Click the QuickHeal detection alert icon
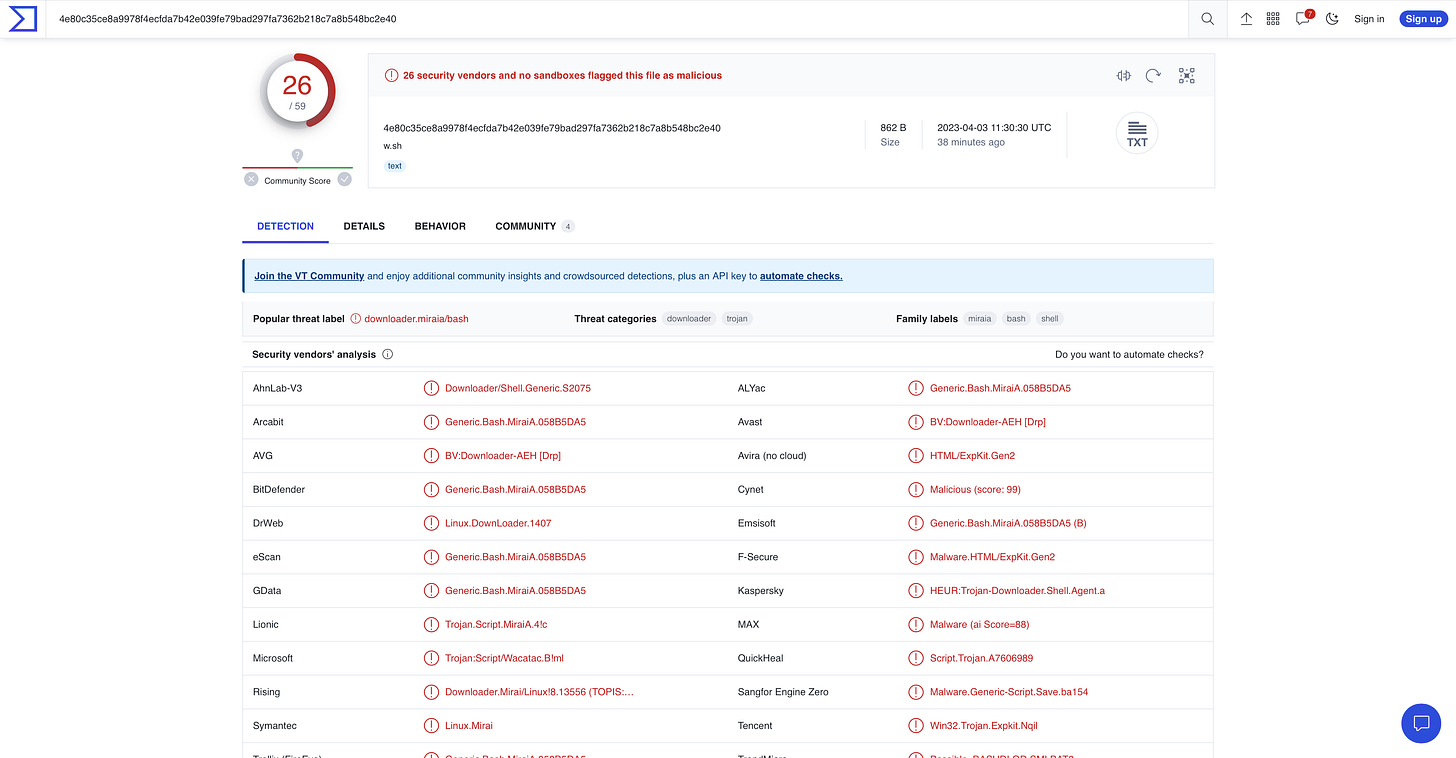This screenshot has width=1456, height=758. point(916,658)
